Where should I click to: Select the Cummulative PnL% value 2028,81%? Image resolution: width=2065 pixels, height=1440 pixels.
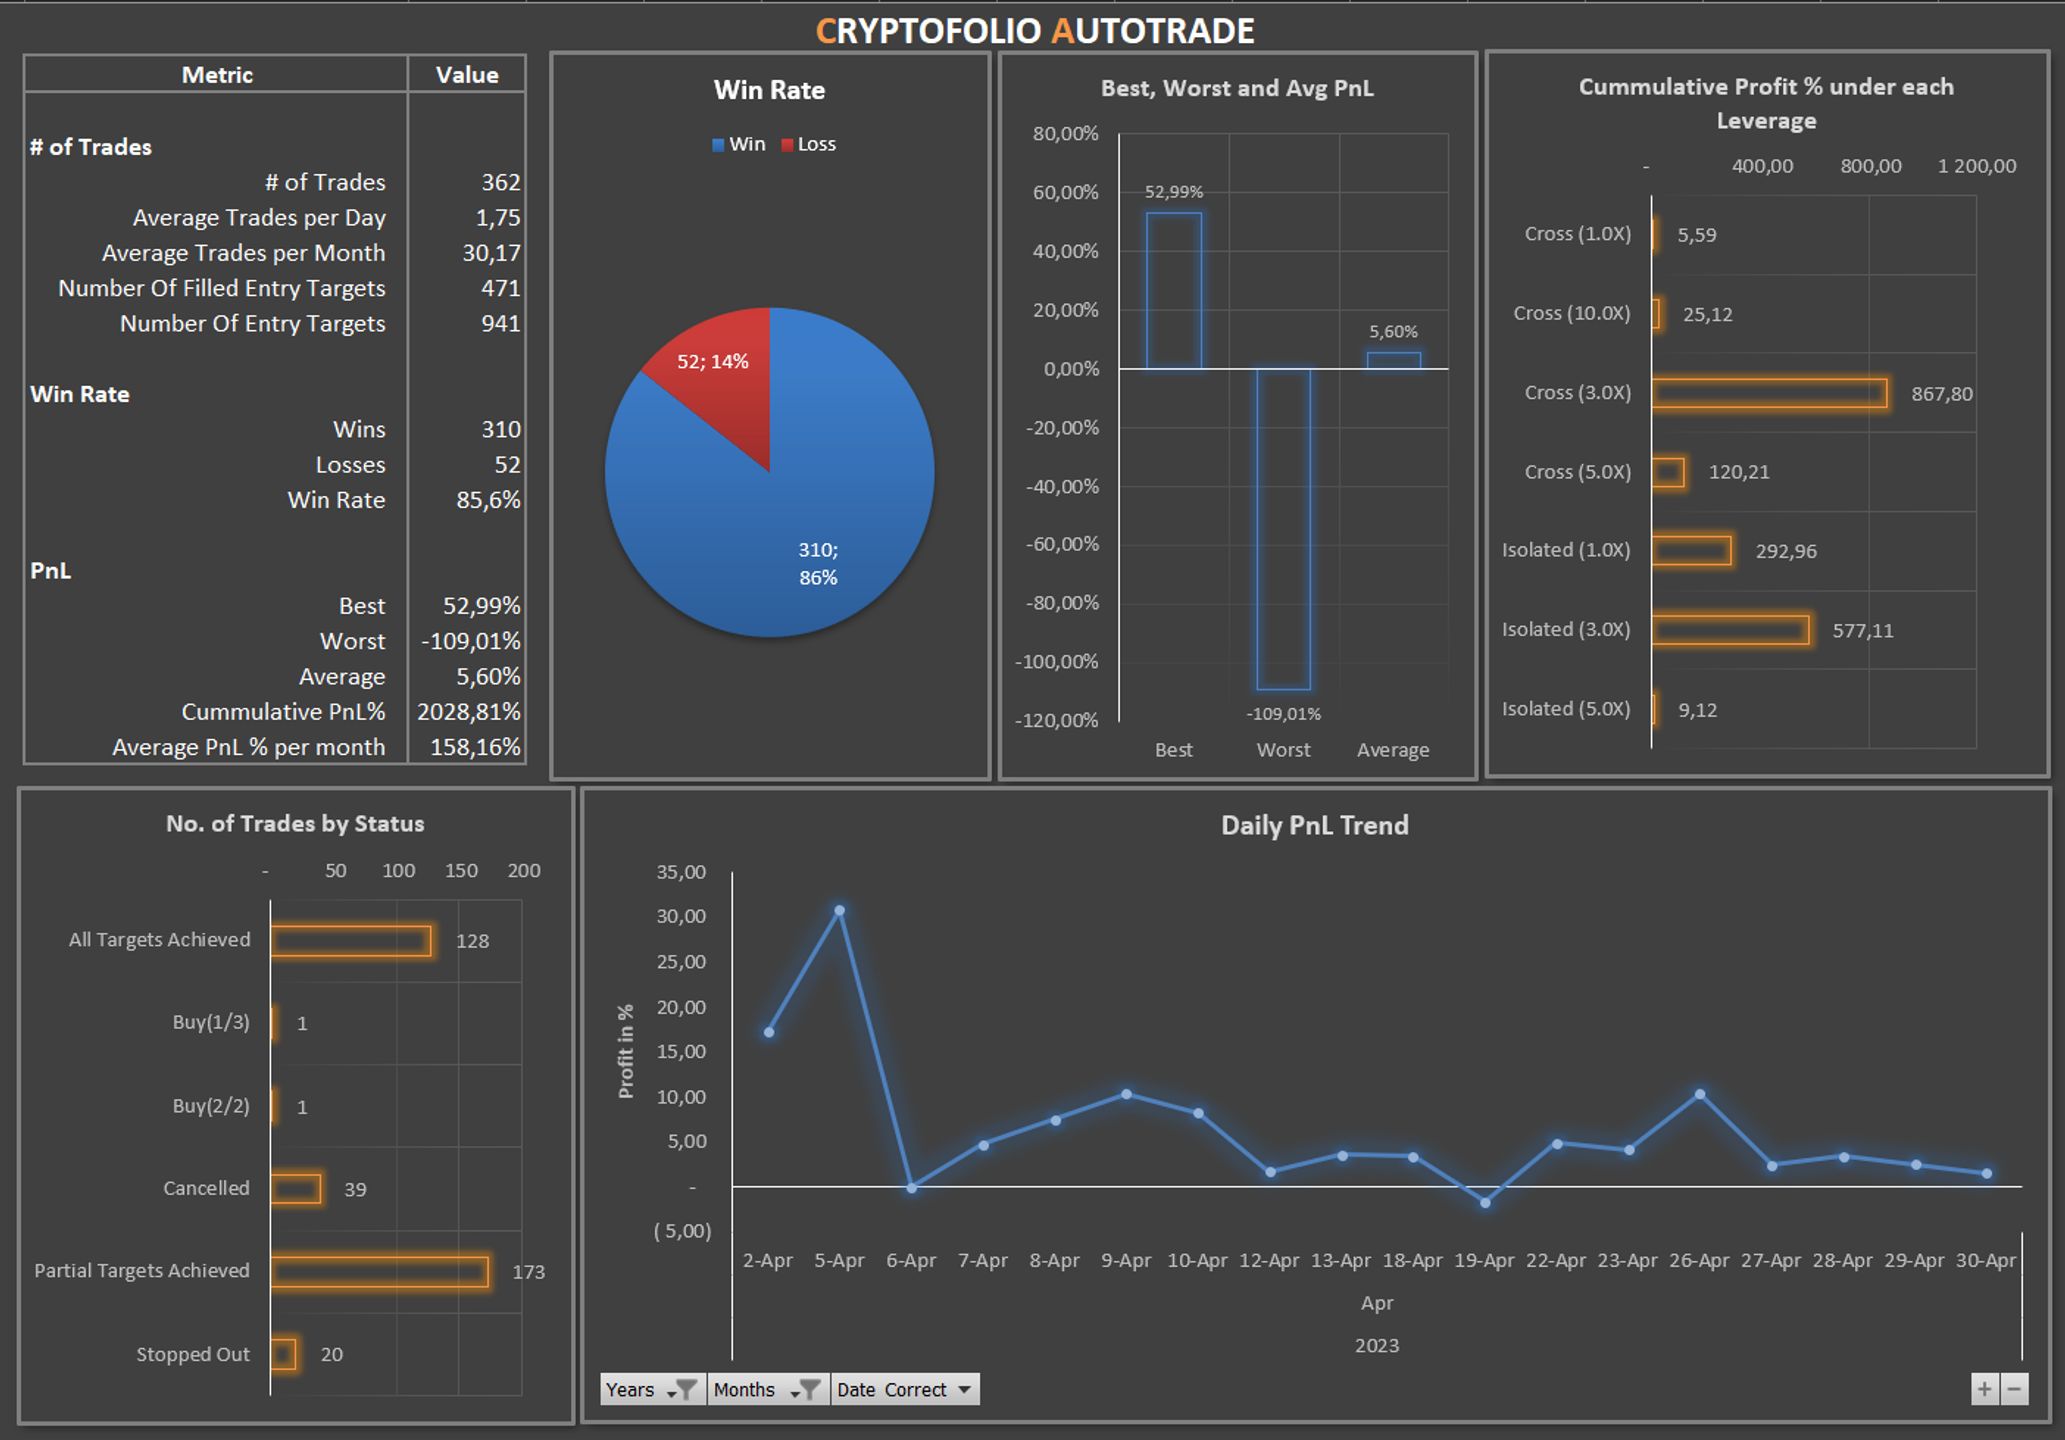pos(469,712)
